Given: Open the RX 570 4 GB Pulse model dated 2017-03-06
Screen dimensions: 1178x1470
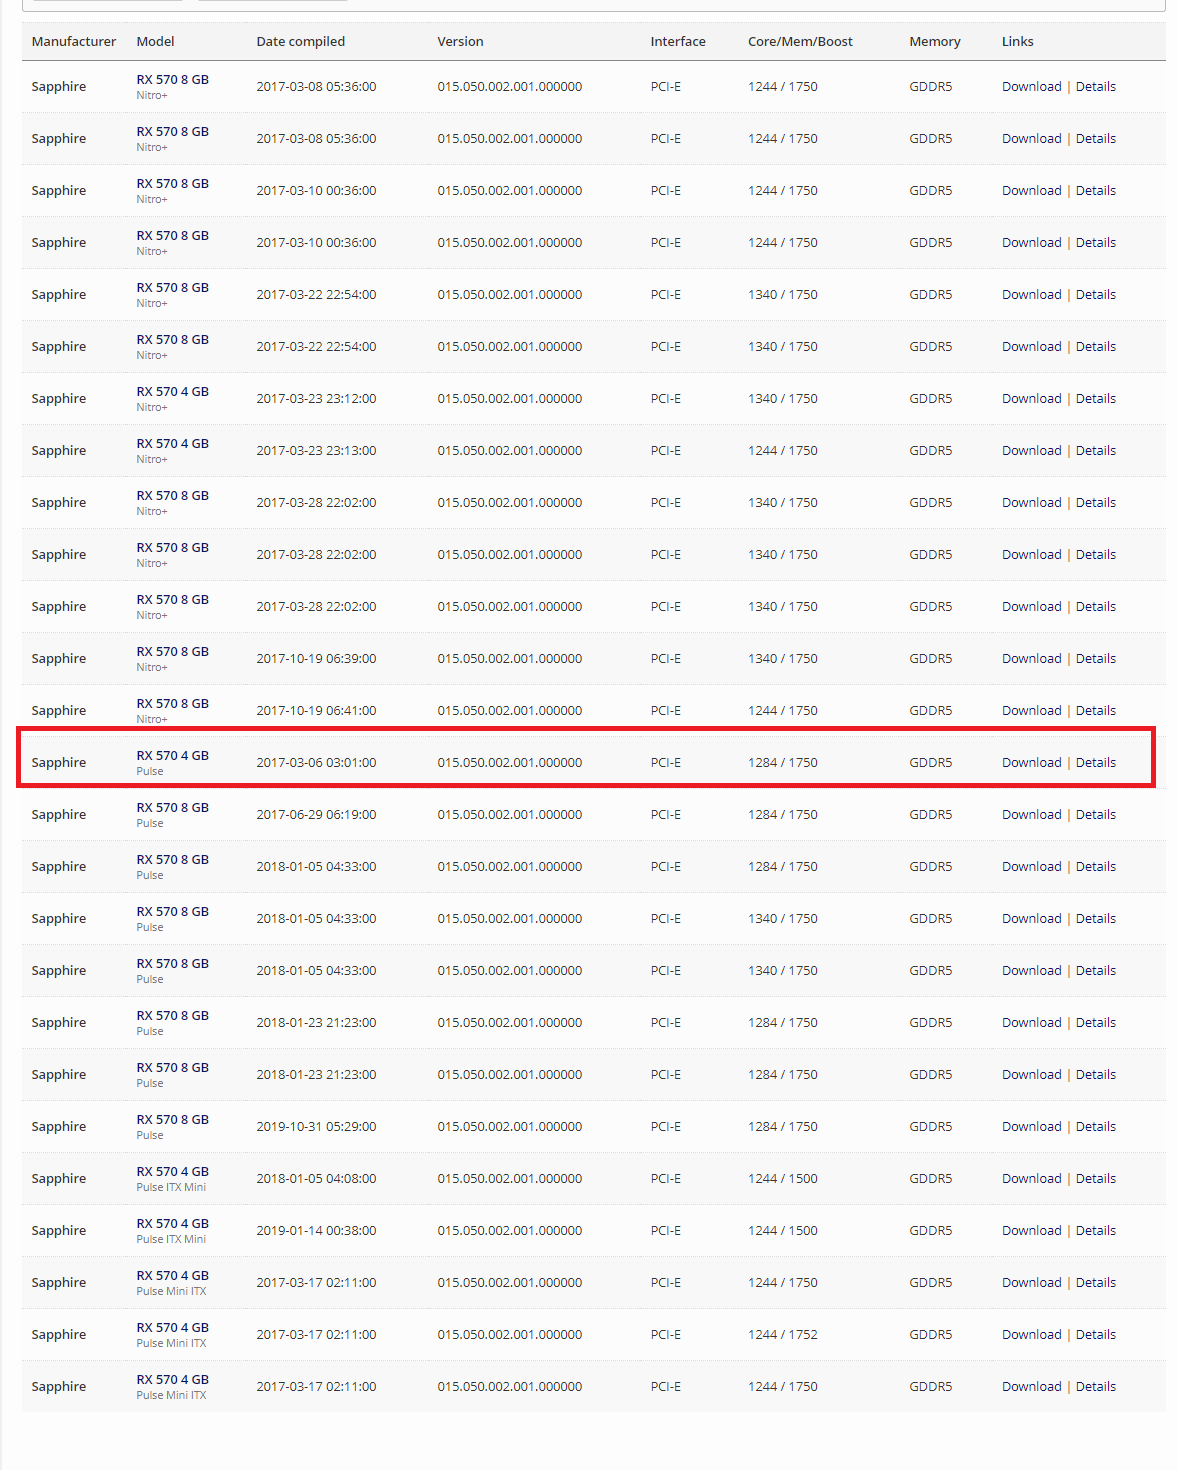Looking at the screenshot, I should click(172, 755).
